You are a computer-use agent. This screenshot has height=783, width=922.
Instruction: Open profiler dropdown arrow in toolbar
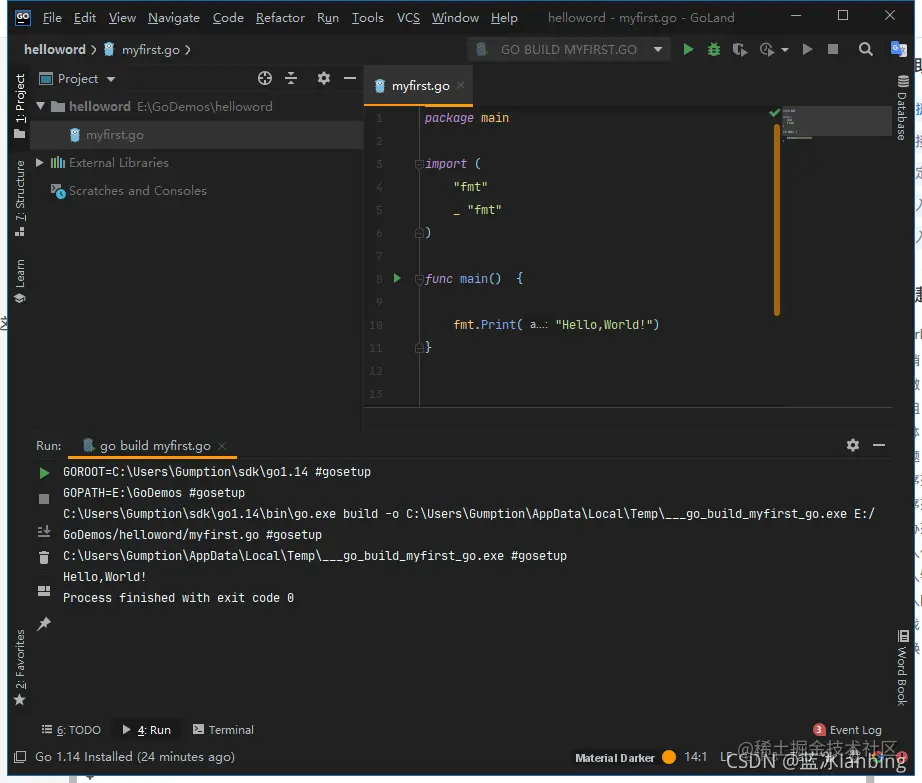pos(784,50)
